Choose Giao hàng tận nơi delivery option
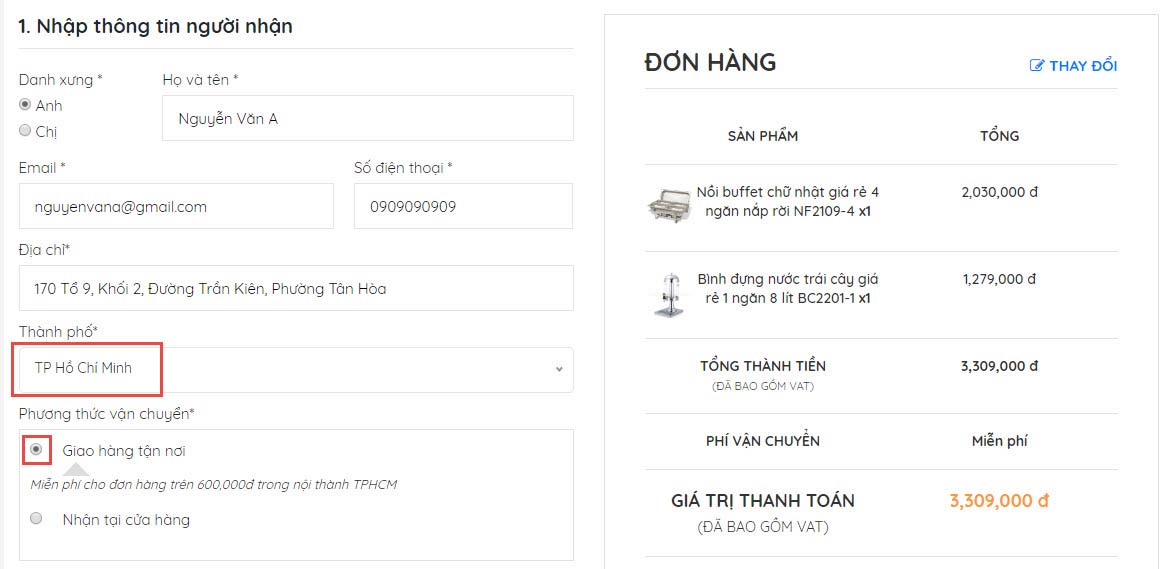 (x=37, y=450)
